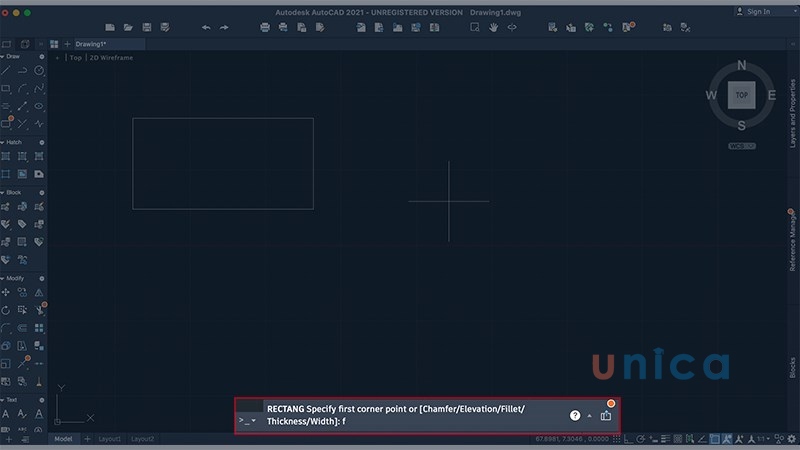Click the share icon in command line
Viewport: 800px width, 450px height.
click(x=606, y=416)
